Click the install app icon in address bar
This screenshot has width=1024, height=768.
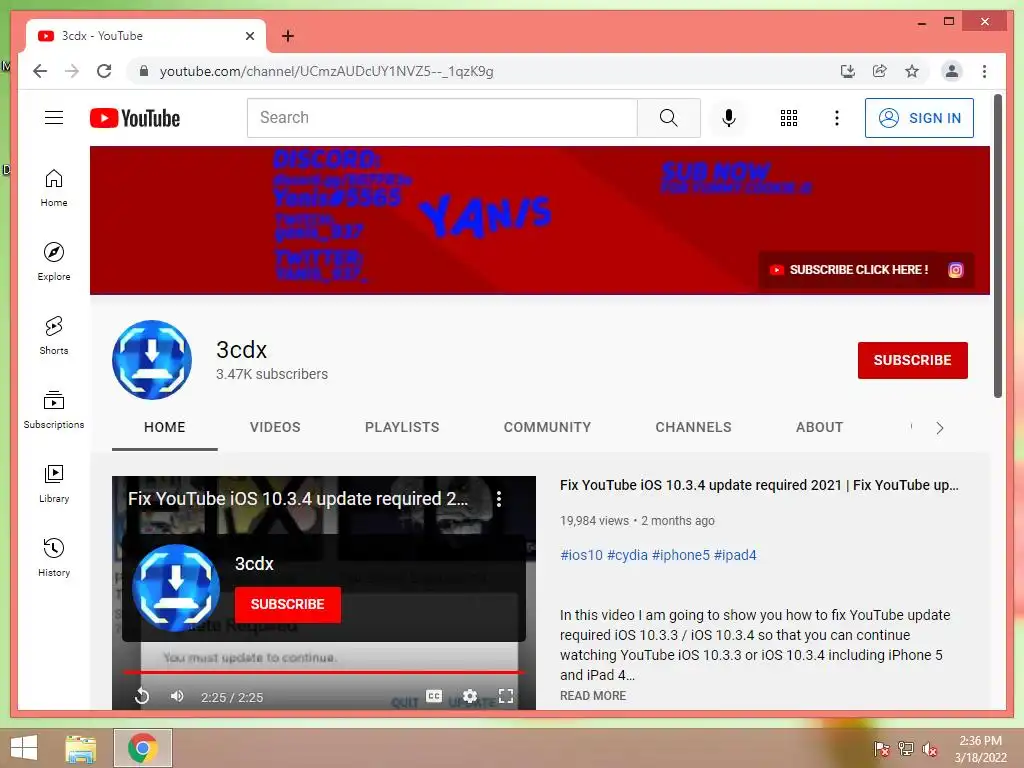(x=847, y=71)
